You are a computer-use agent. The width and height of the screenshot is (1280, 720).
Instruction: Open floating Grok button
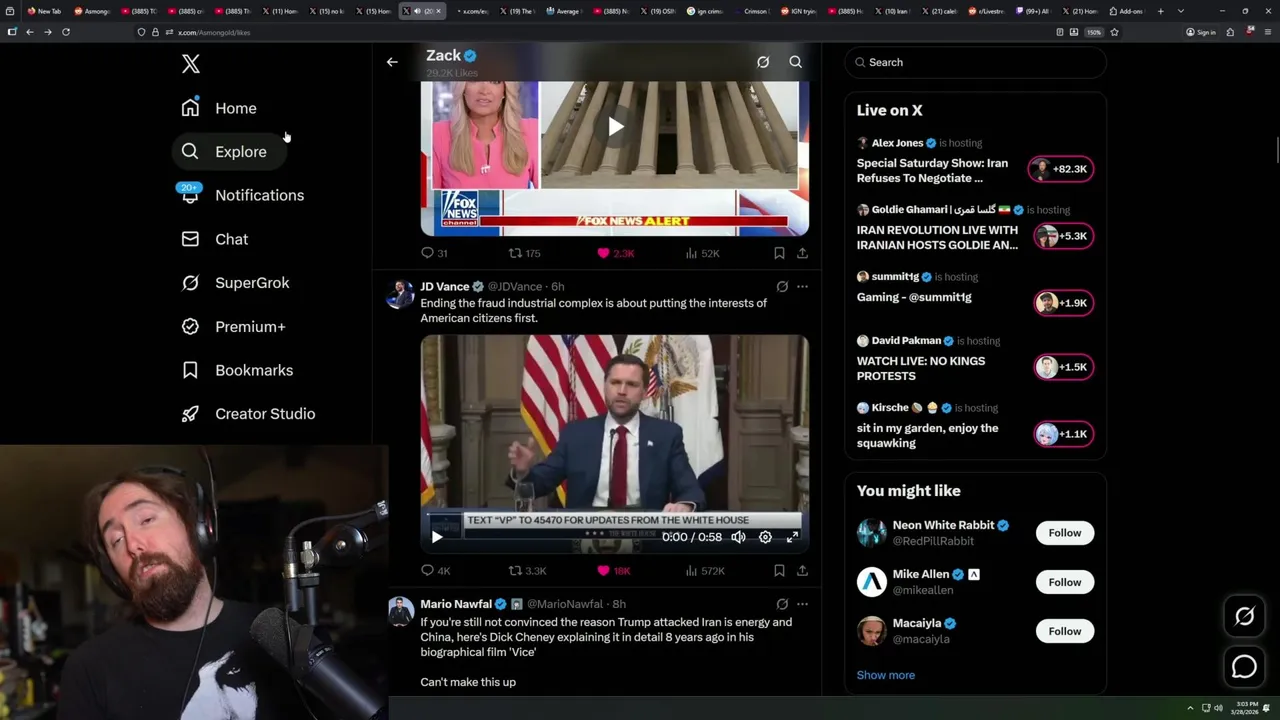(1244, 617)
